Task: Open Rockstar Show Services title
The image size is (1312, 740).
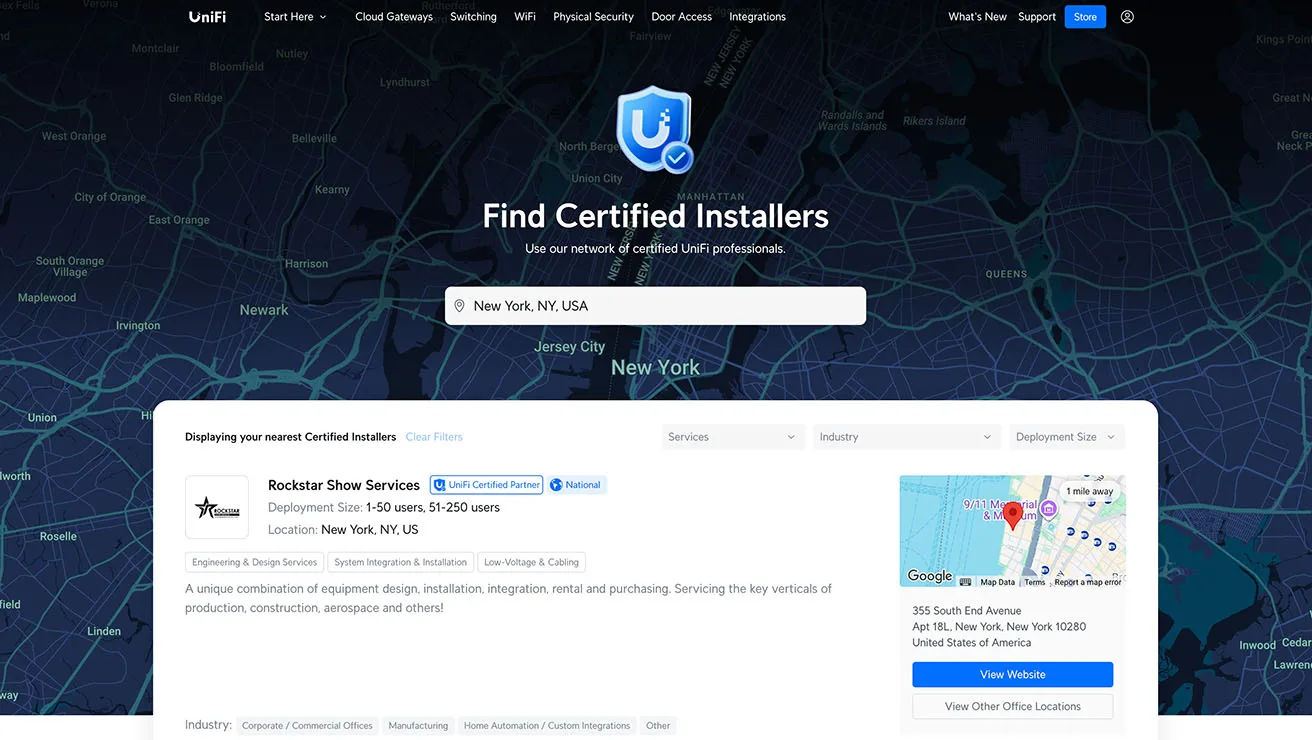Action: tap(344, 485)
